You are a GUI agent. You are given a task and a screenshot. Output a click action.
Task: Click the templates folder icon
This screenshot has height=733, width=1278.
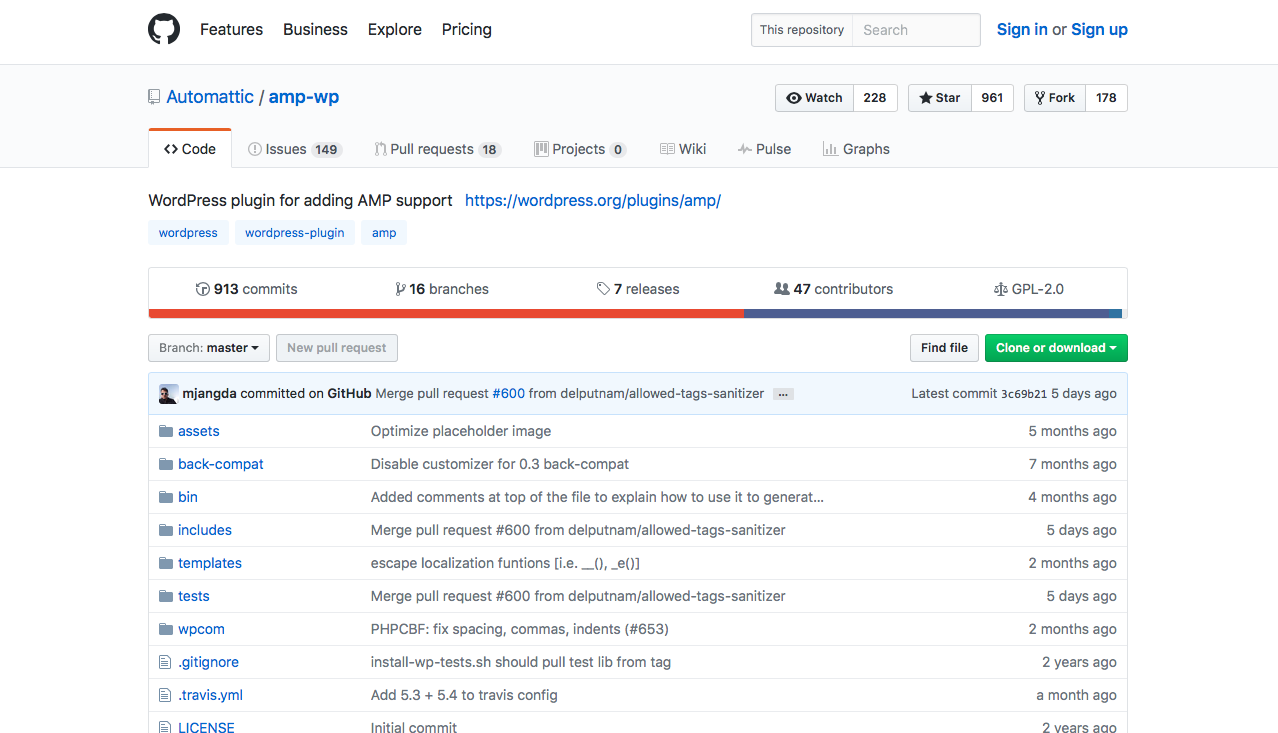click(166, 563)
